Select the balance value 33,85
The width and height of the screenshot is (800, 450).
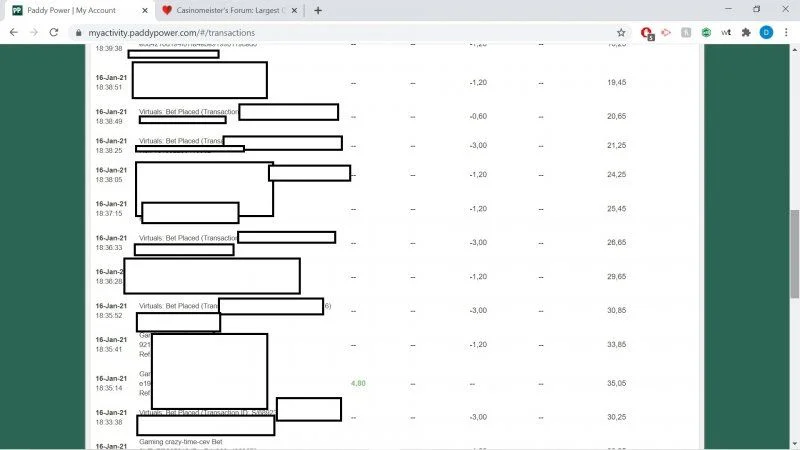coord(616,344)
